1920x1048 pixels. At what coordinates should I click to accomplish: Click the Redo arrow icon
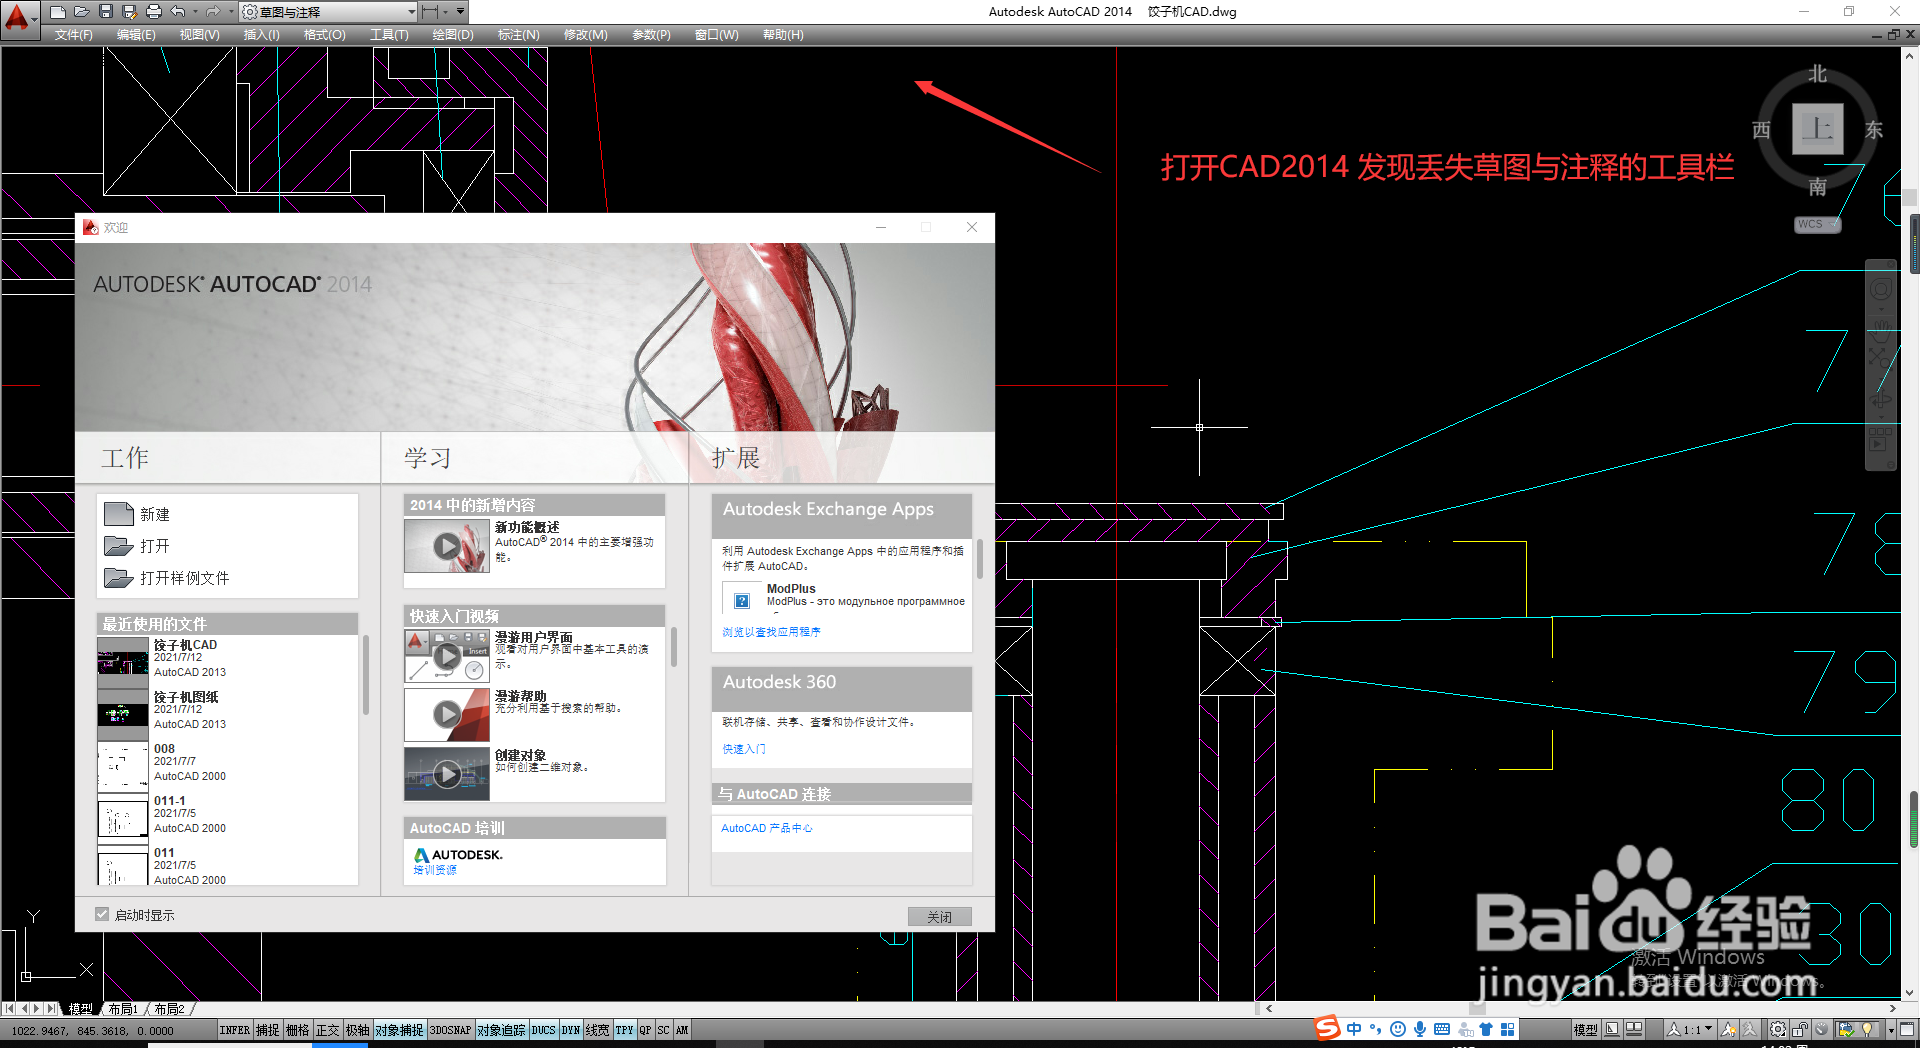212,12
